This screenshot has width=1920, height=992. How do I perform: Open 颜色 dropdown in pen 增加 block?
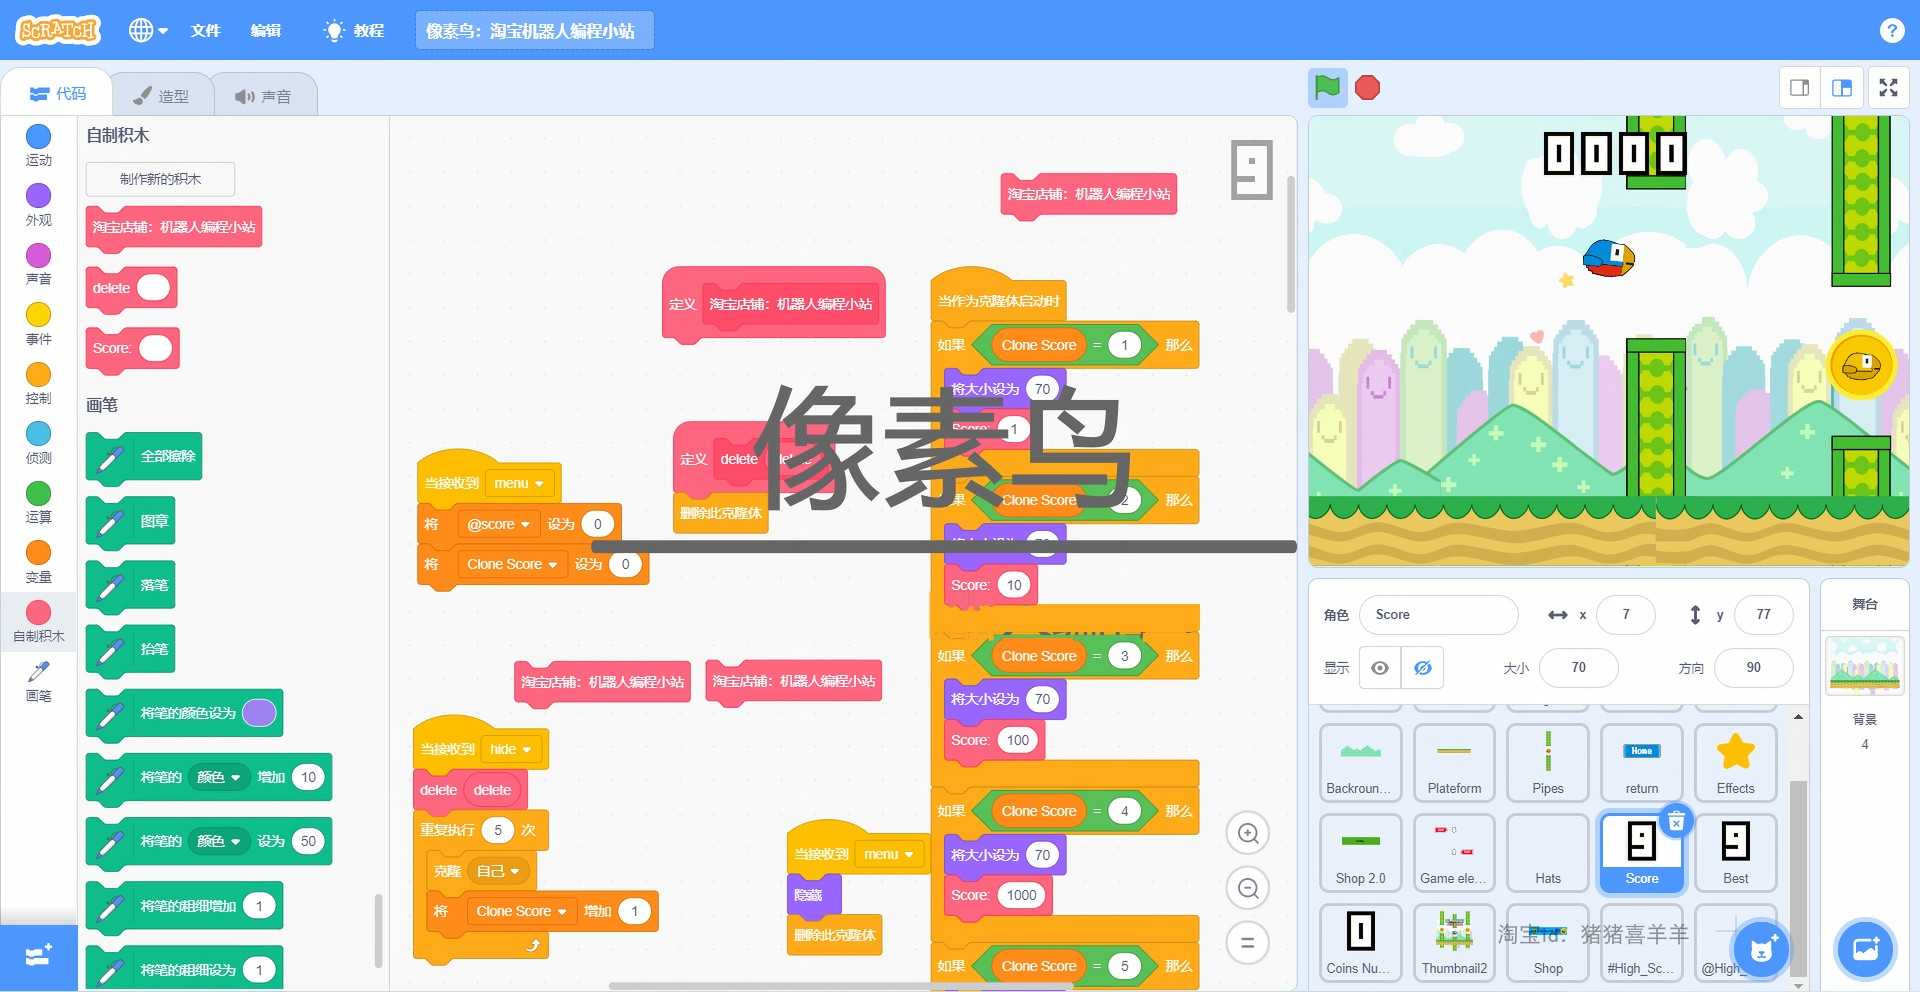point(219,777)
